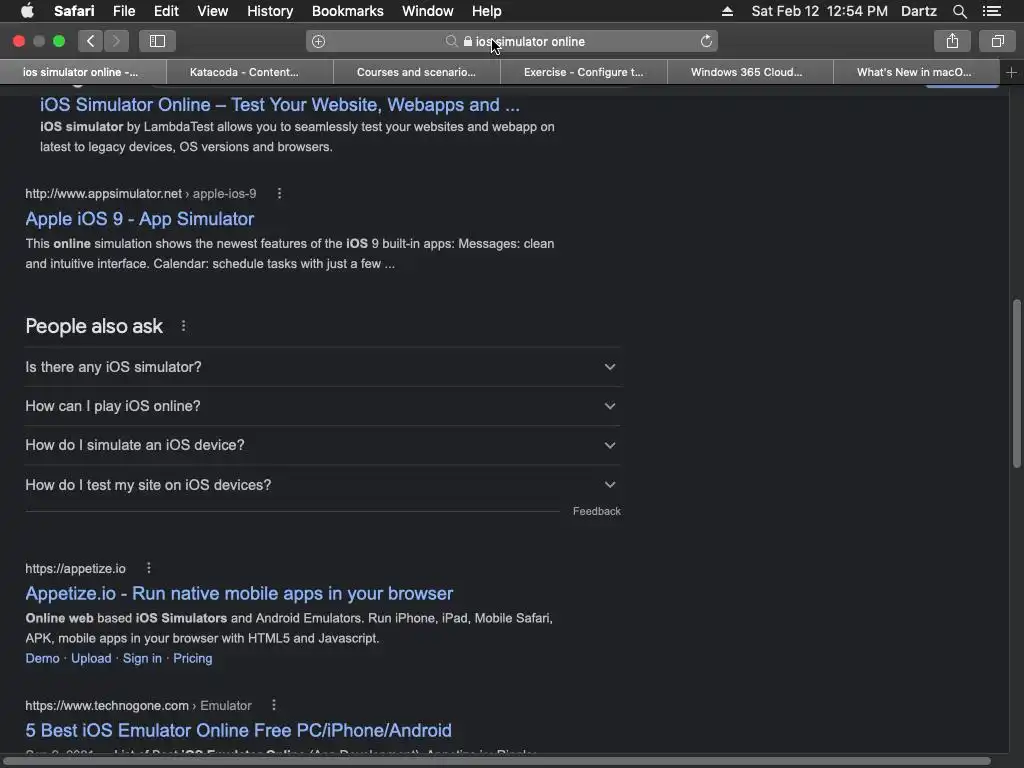Add a new tab with plus button
1024x768 pixels.
[x=1011, y=72]
